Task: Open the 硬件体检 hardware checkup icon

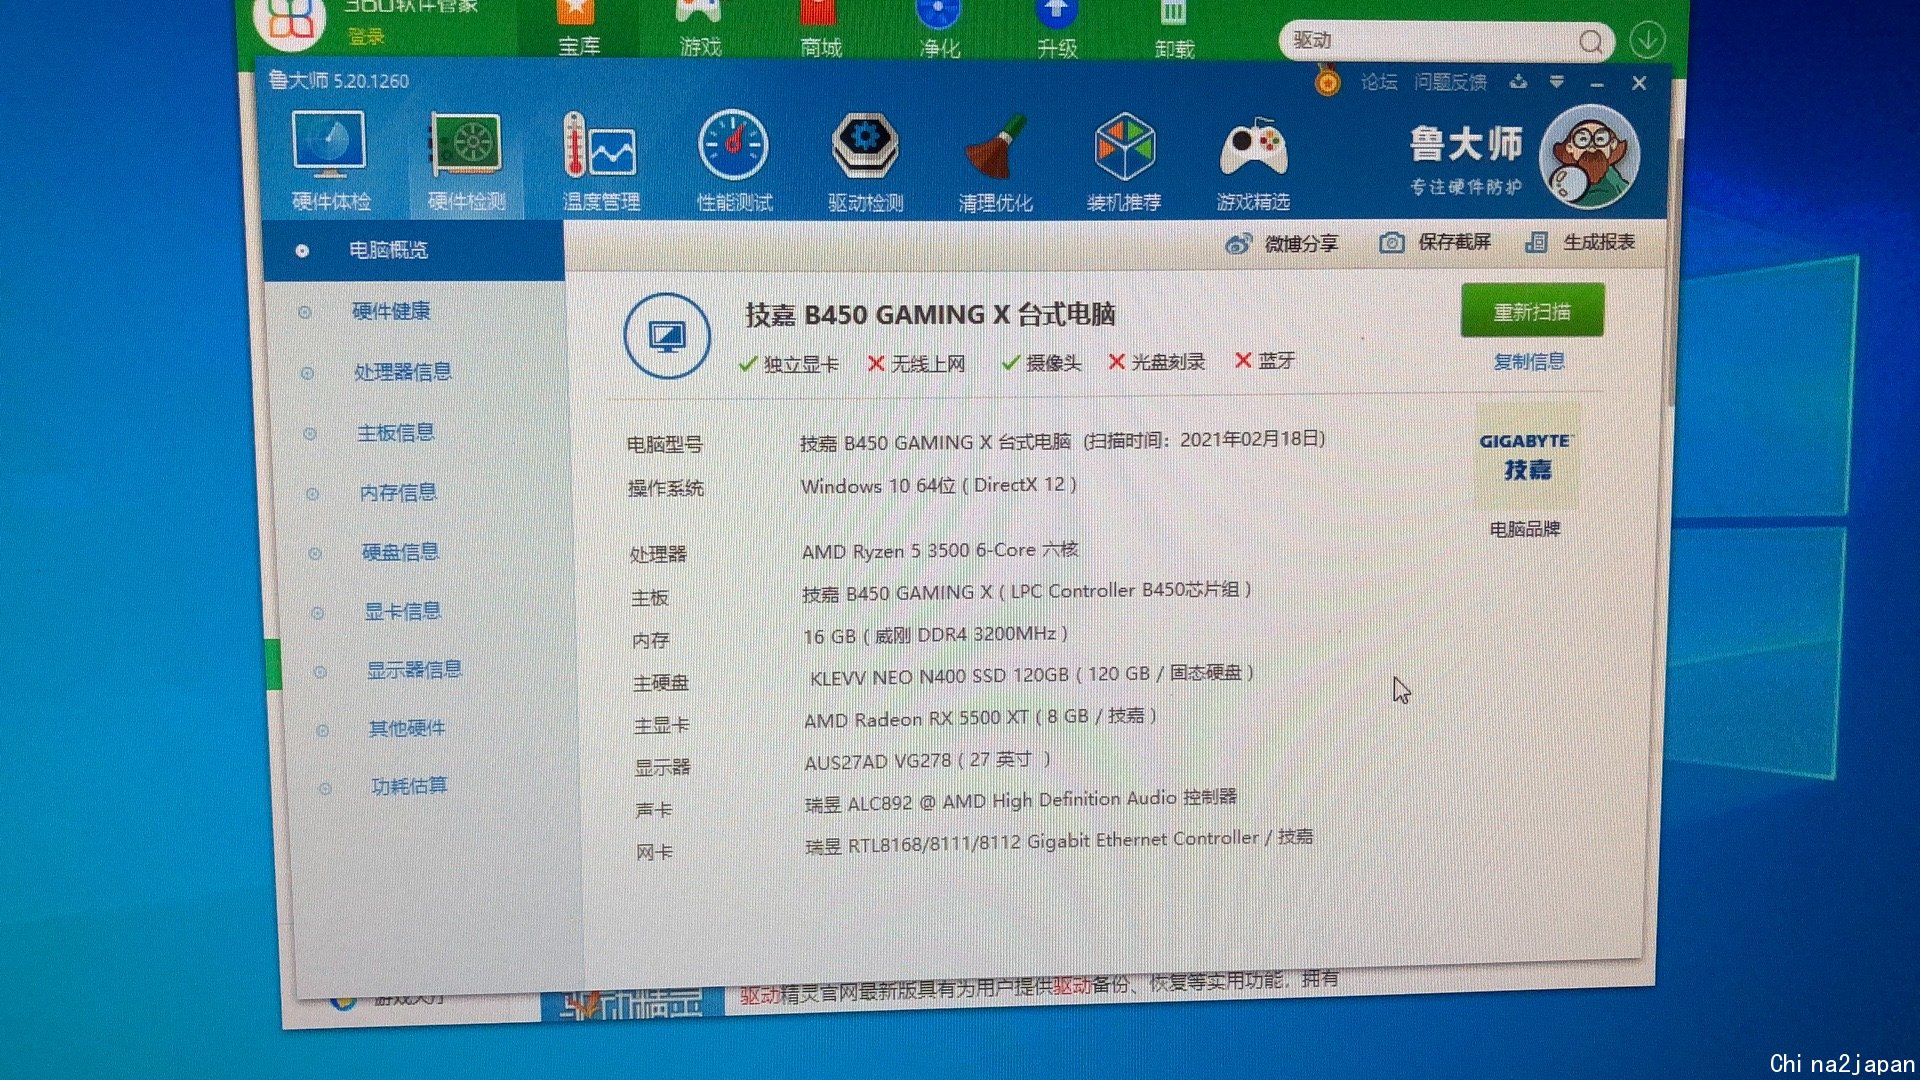Action: point(330,160)
